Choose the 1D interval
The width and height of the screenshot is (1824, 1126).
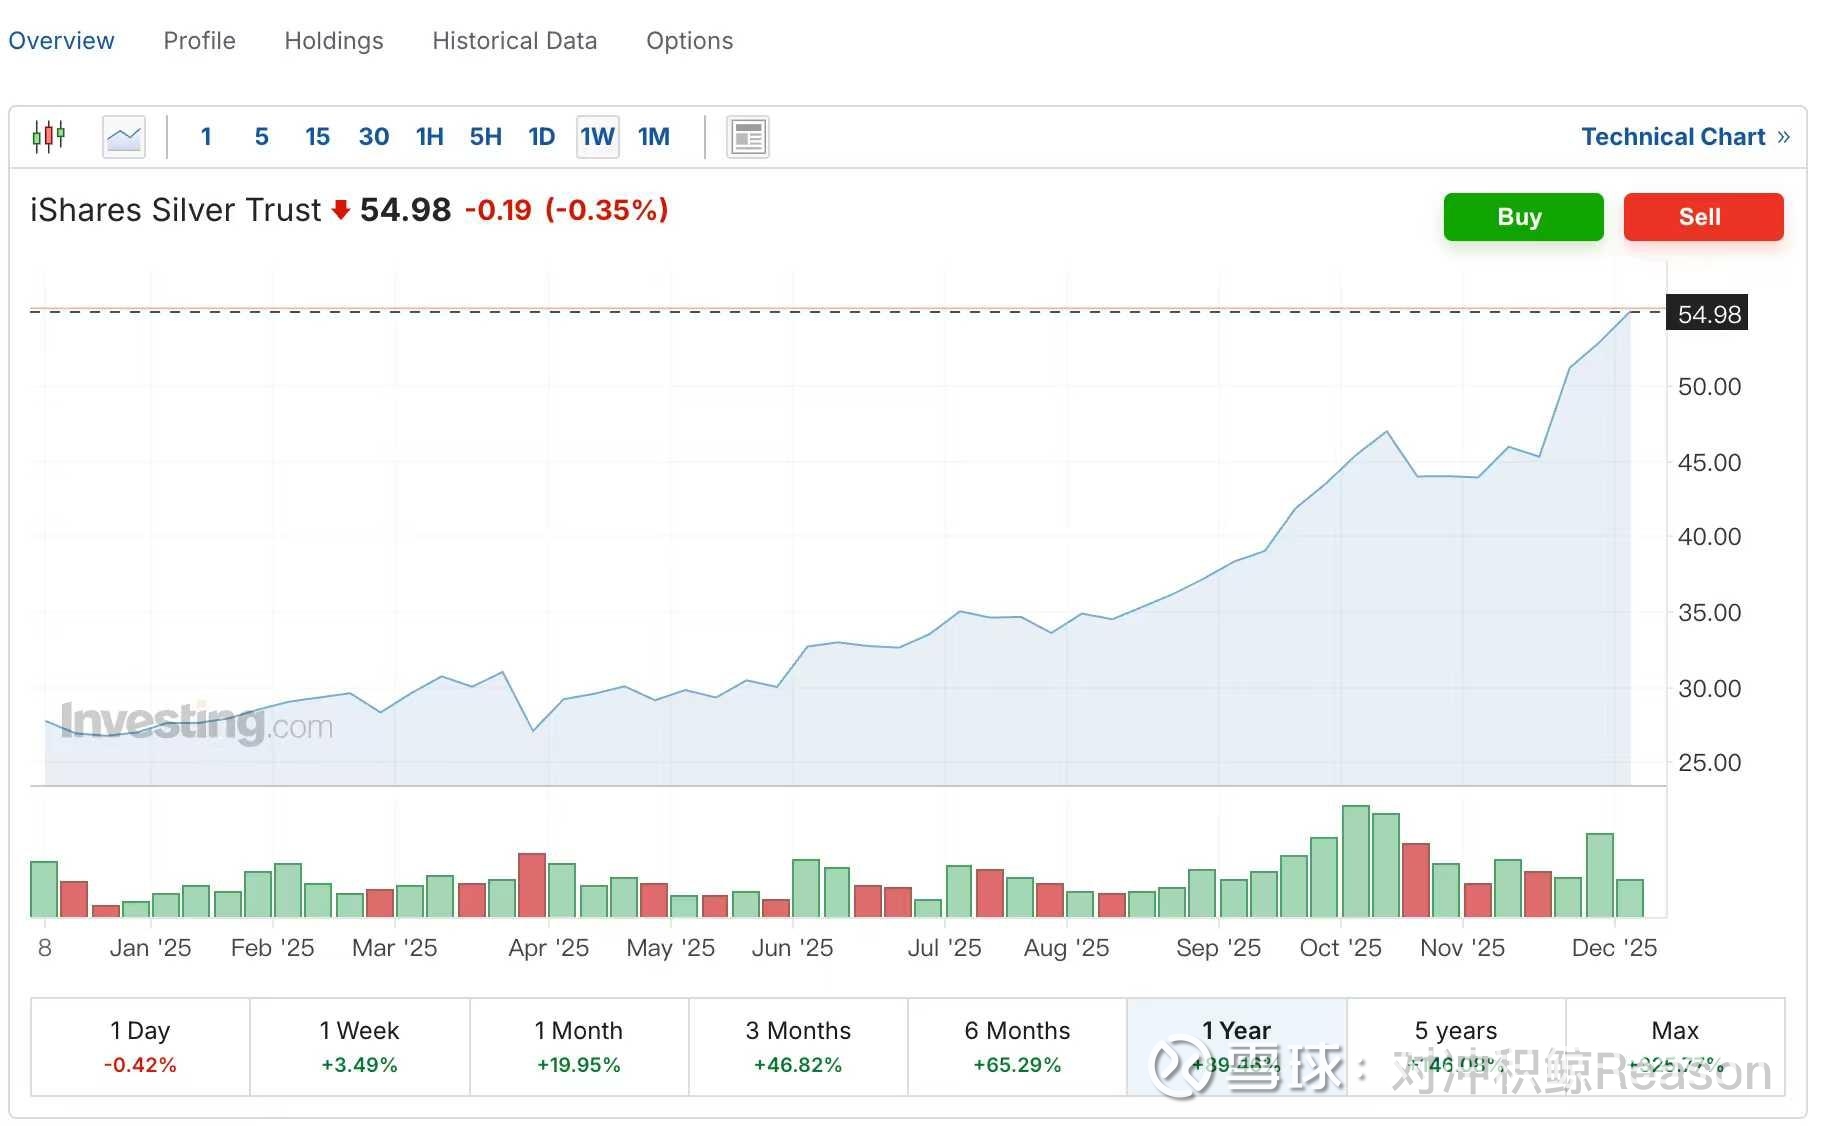(x=541, y=137)
